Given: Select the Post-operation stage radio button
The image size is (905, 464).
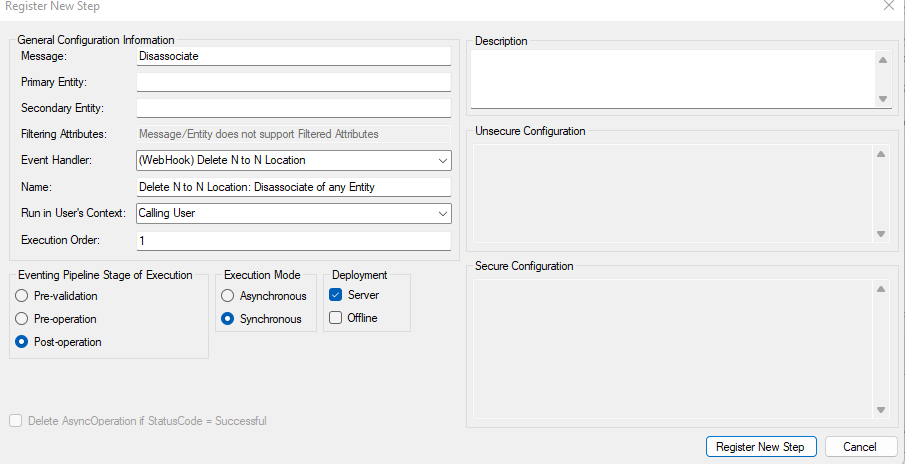Looking at the screenshot, I should [23, 342].
